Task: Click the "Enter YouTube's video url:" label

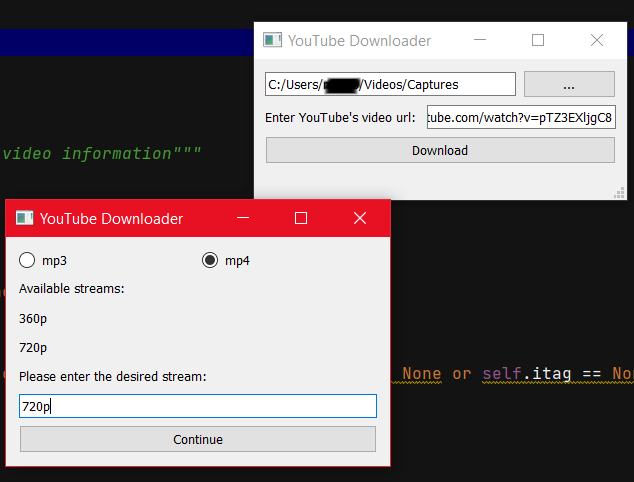Action: click(x=340, y=118)
